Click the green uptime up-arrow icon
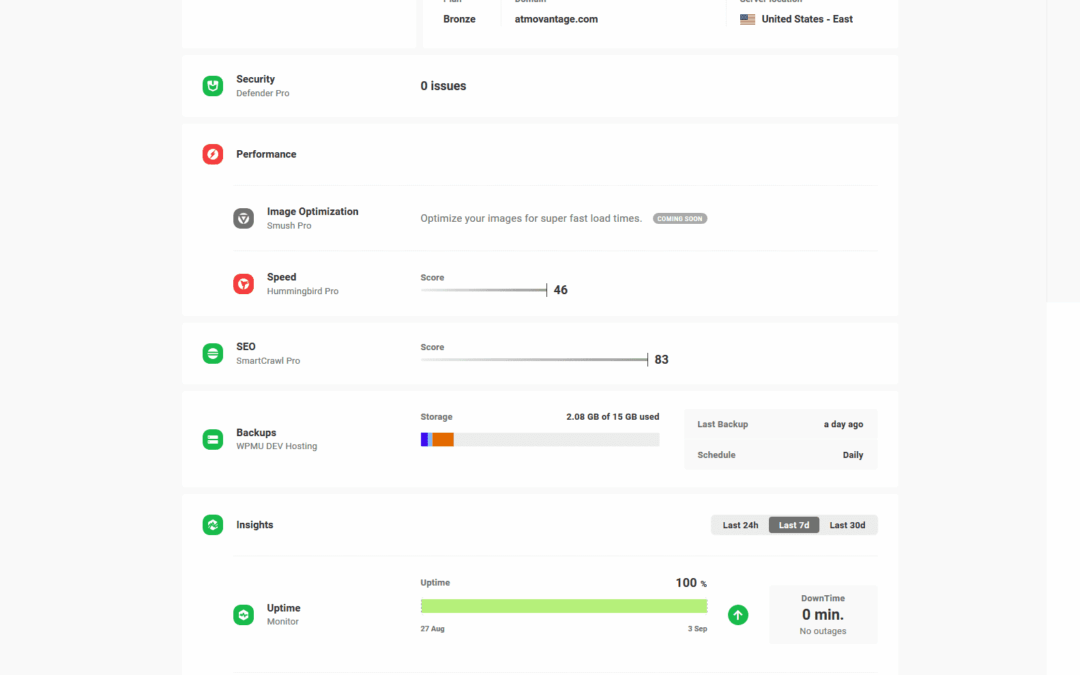This screenshot has height=675, width=1080. 738,615
